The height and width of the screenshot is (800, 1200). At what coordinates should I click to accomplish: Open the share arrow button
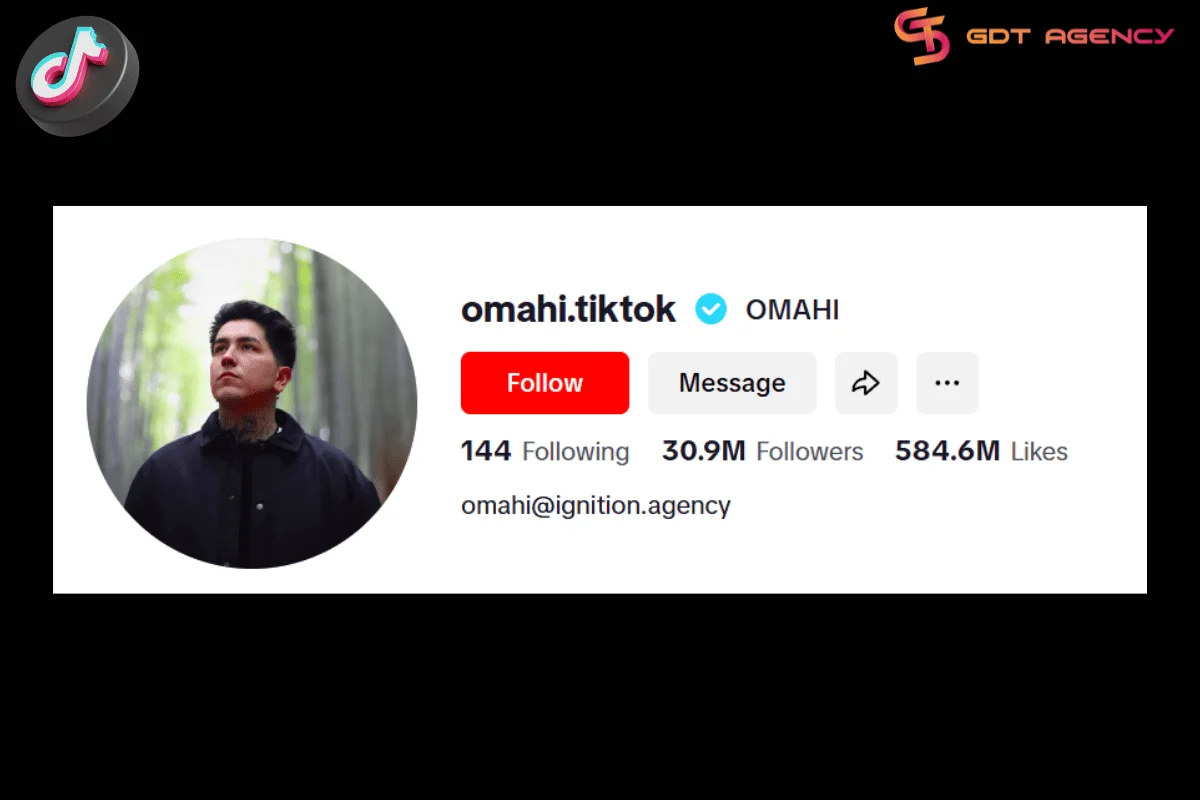(866, 383)
